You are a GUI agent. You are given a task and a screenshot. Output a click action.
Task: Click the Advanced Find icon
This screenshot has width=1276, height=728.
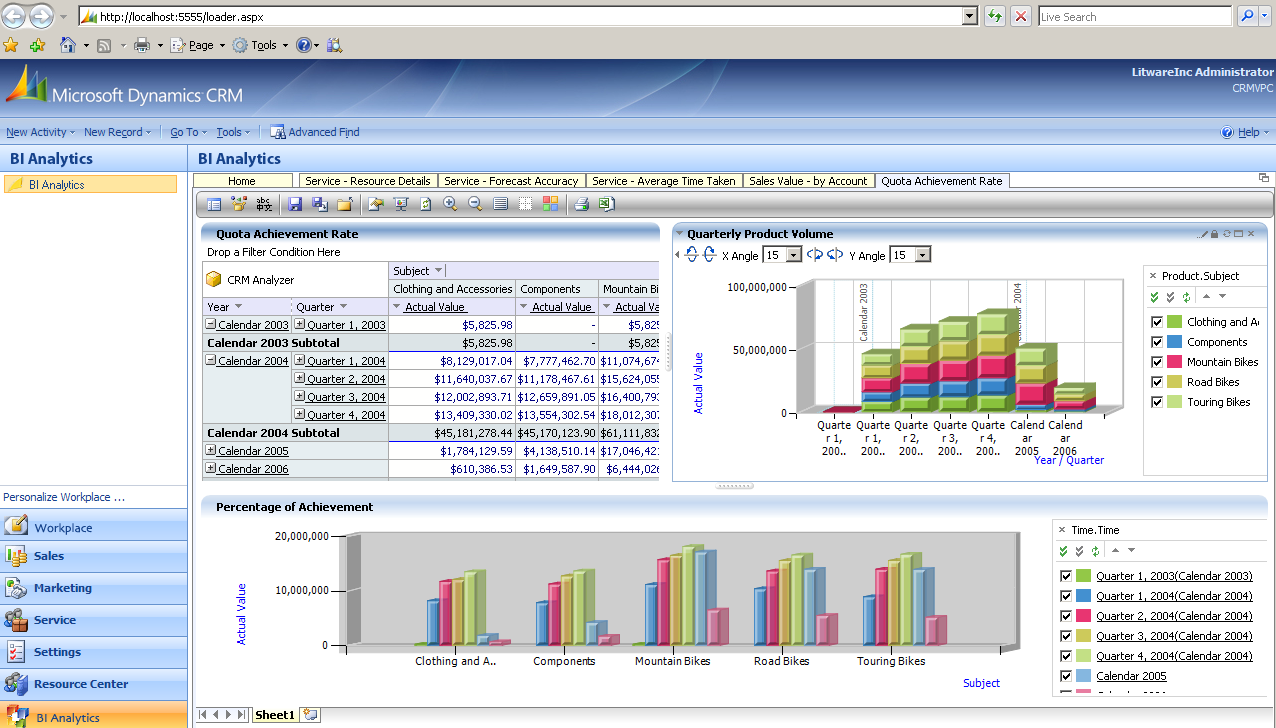click(278, 132)
